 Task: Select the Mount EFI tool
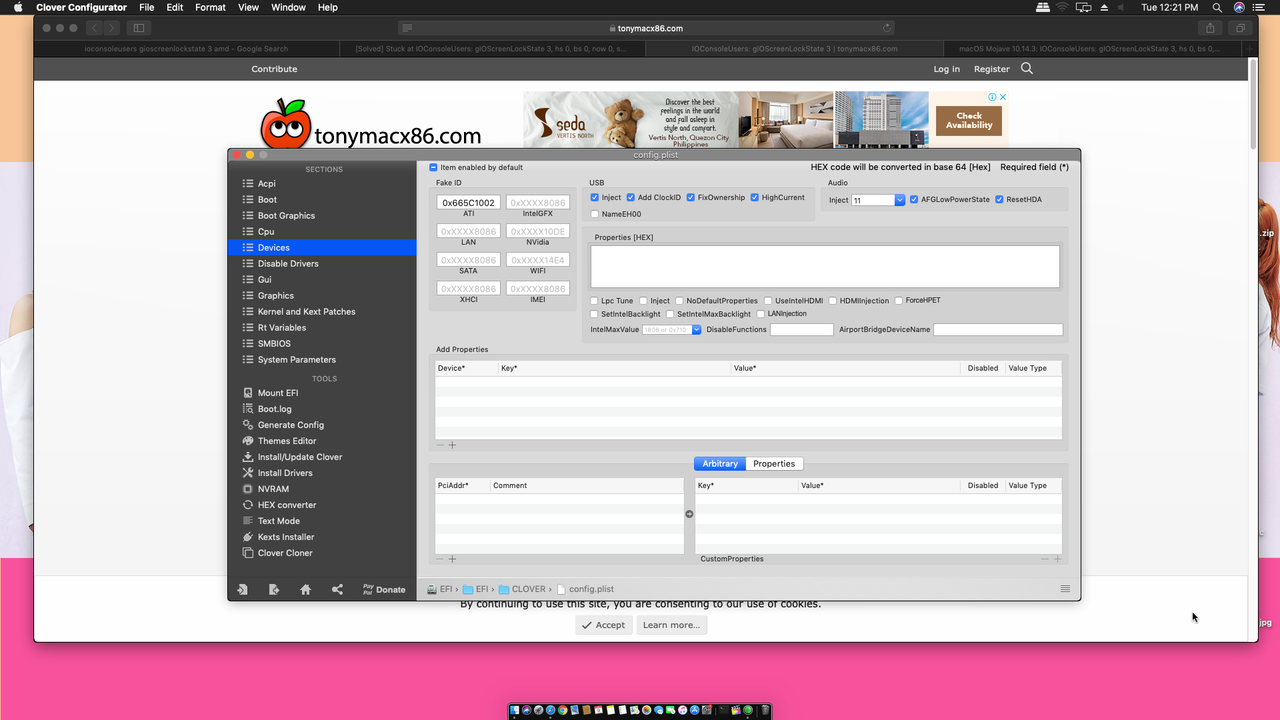276,392
